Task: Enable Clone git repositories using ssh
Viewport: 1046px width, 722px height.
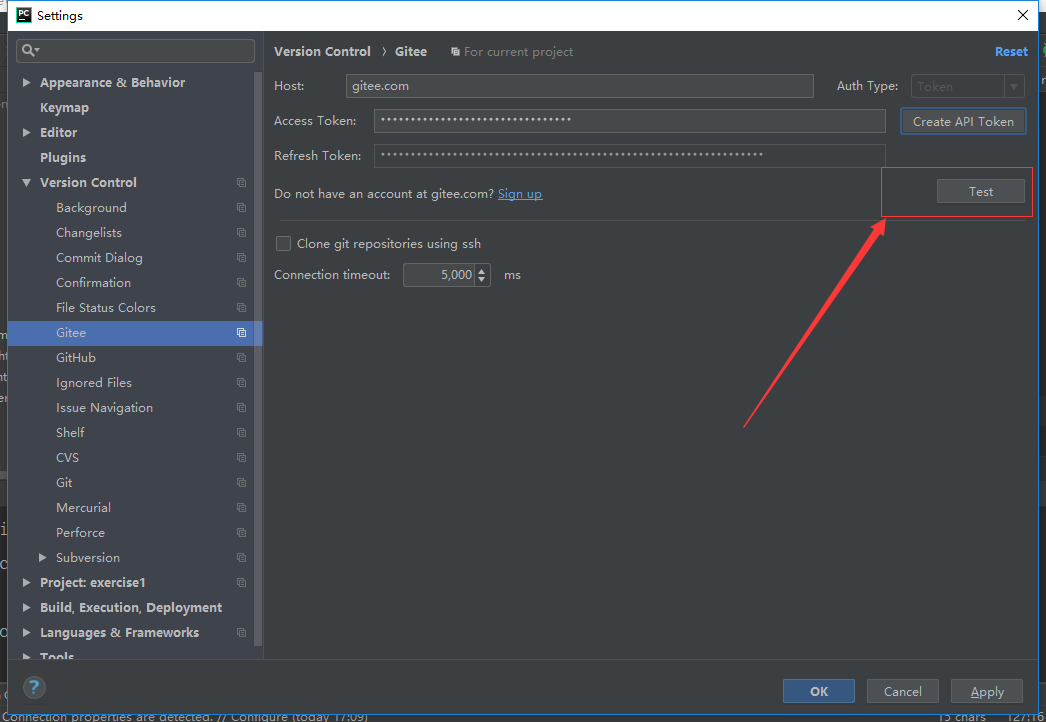Action: (x=284, y=244)
